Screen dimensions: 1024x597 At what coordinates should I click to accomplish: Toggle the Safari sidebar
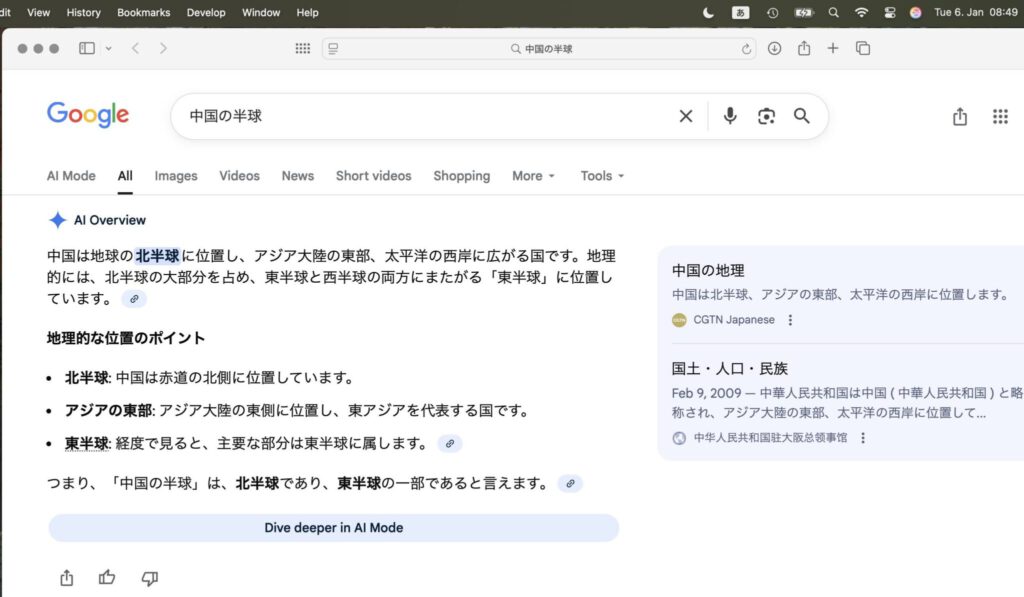[87, 48]
